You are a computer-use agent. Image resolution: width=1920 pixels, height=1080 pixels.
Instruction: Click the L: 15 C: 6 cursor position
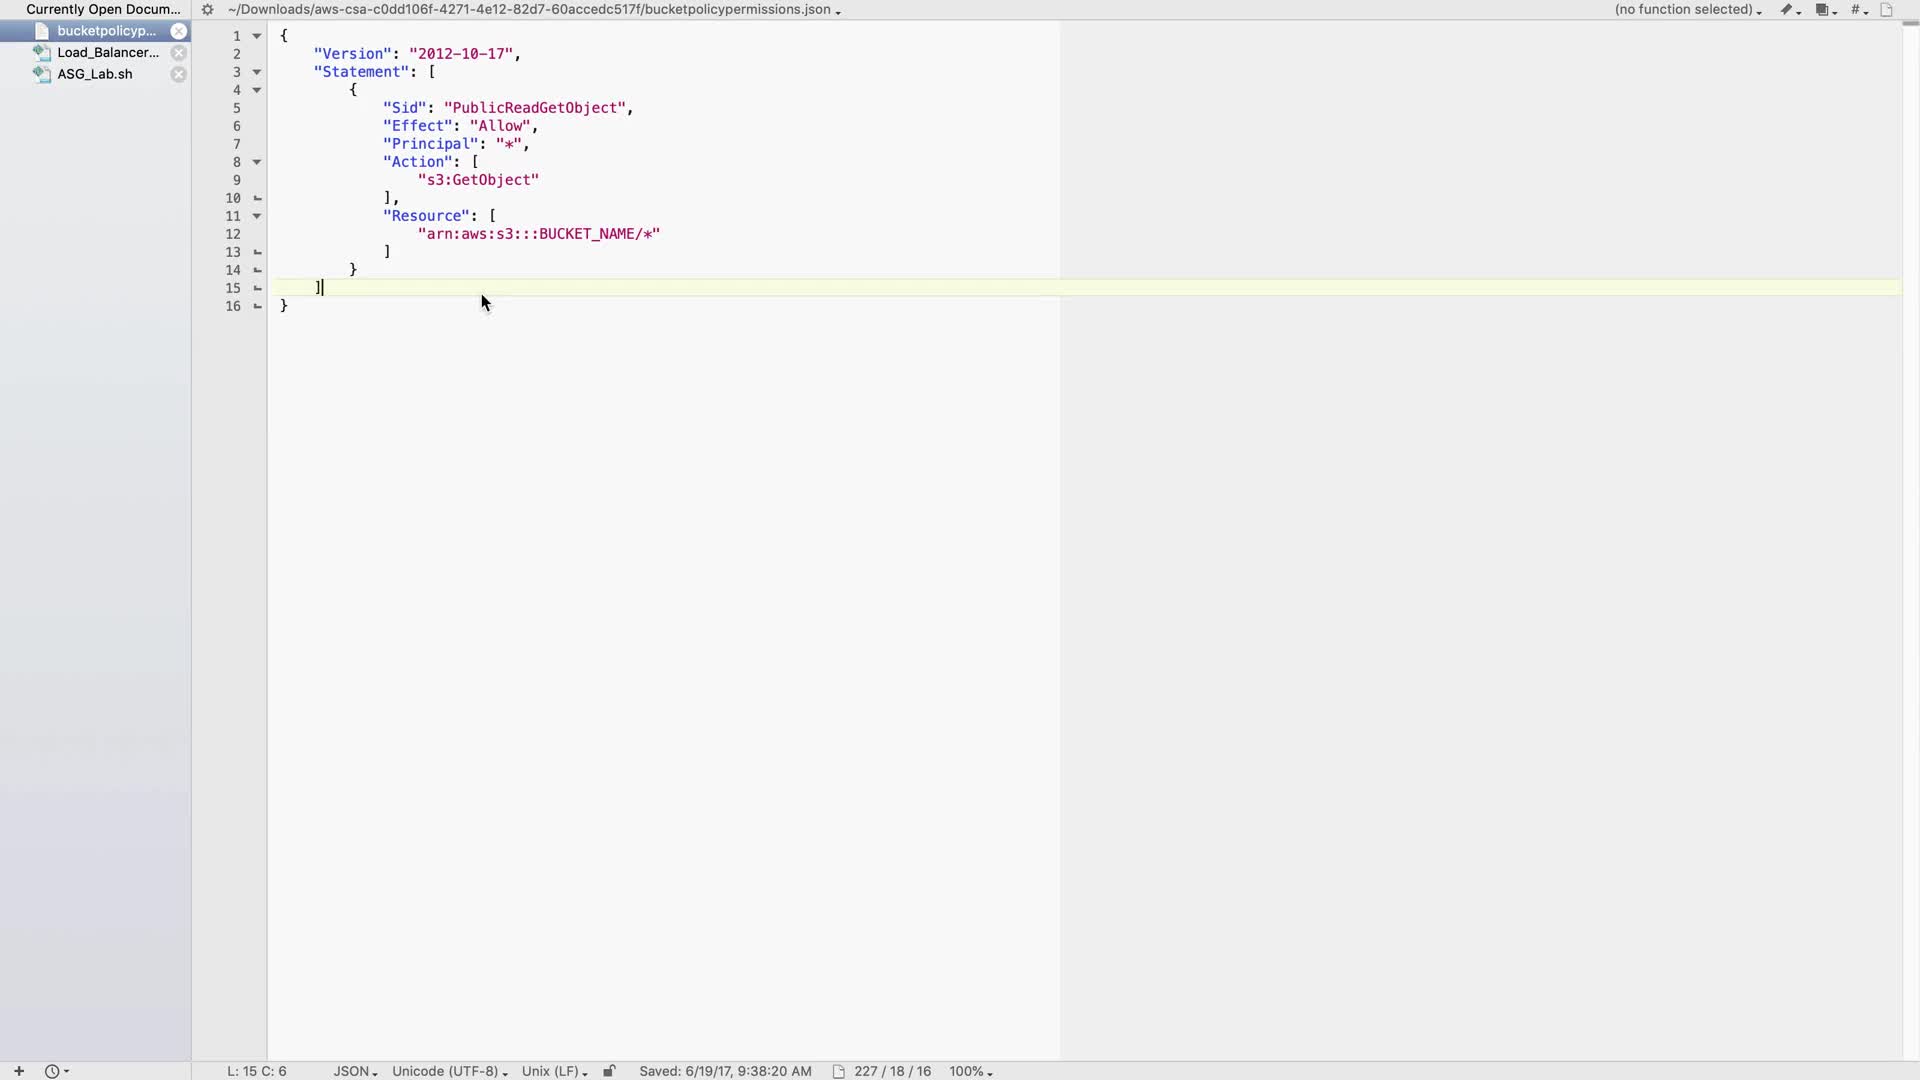pos(257,1071)
